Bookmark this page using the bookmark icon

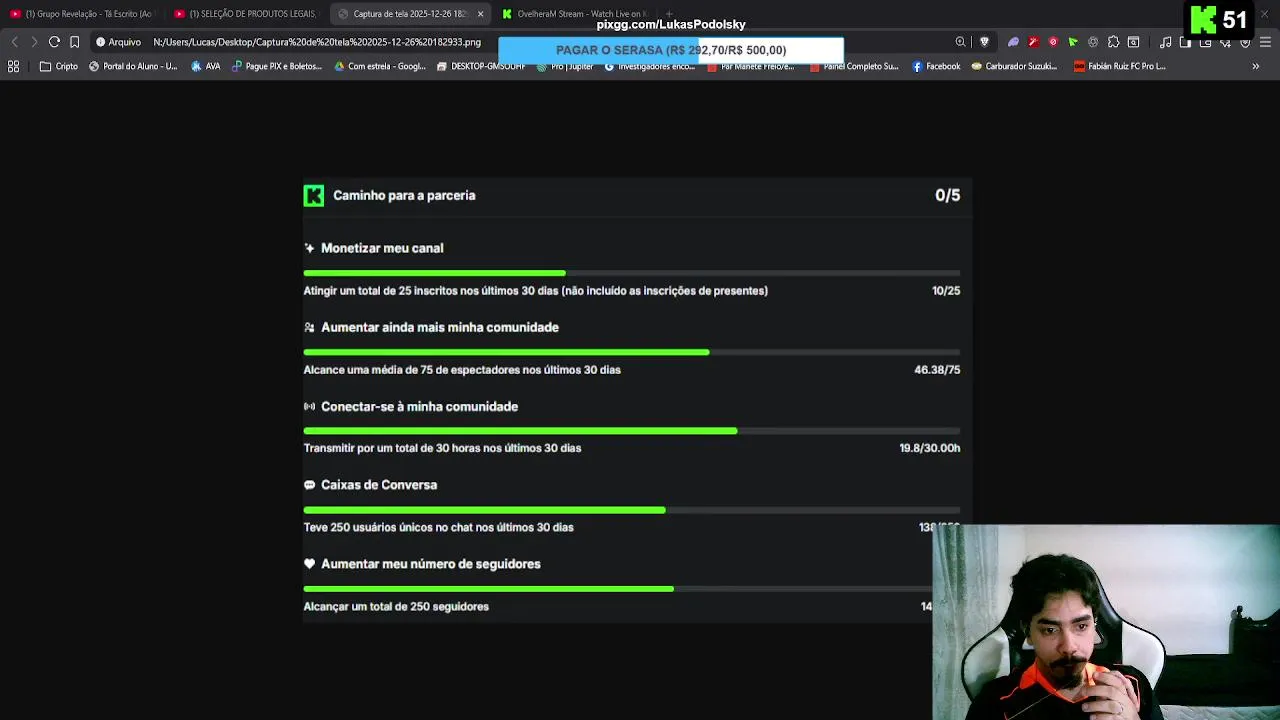tap(74, 42)
